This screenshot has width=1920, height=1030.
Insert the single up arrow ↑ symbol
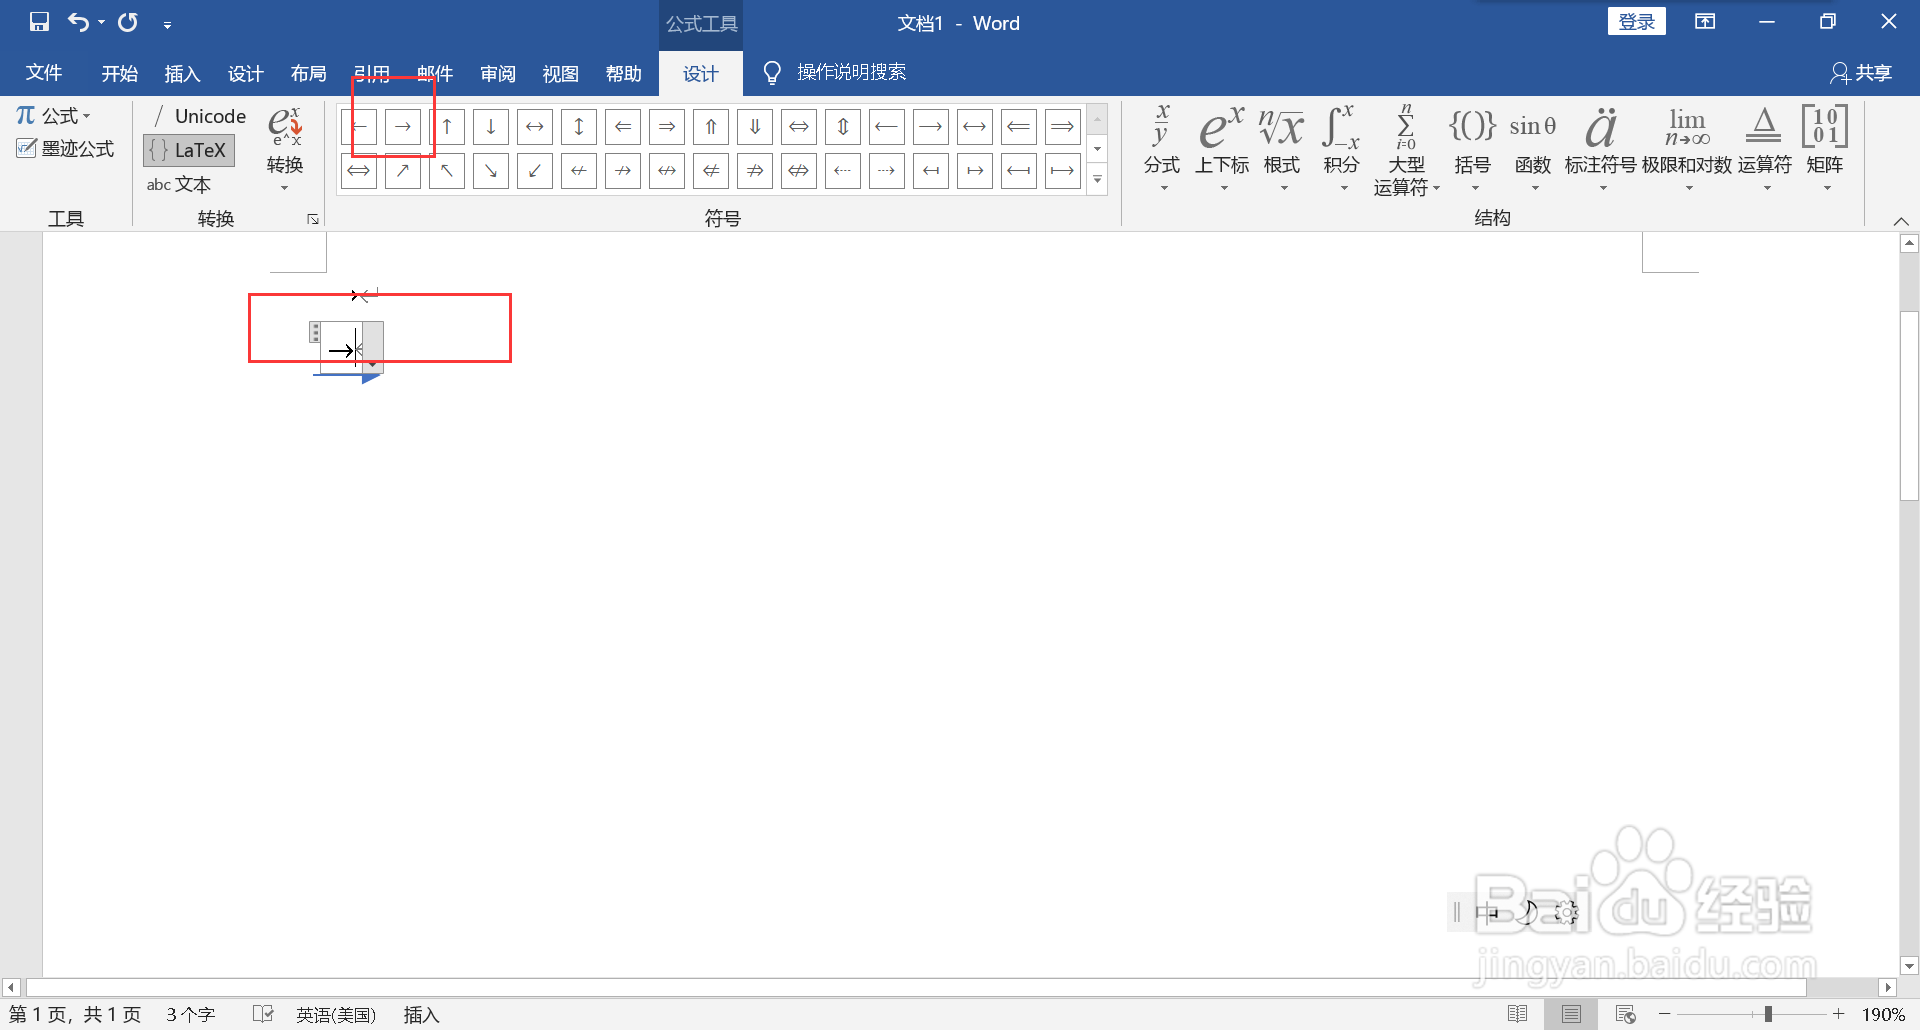tap(447, 127)
